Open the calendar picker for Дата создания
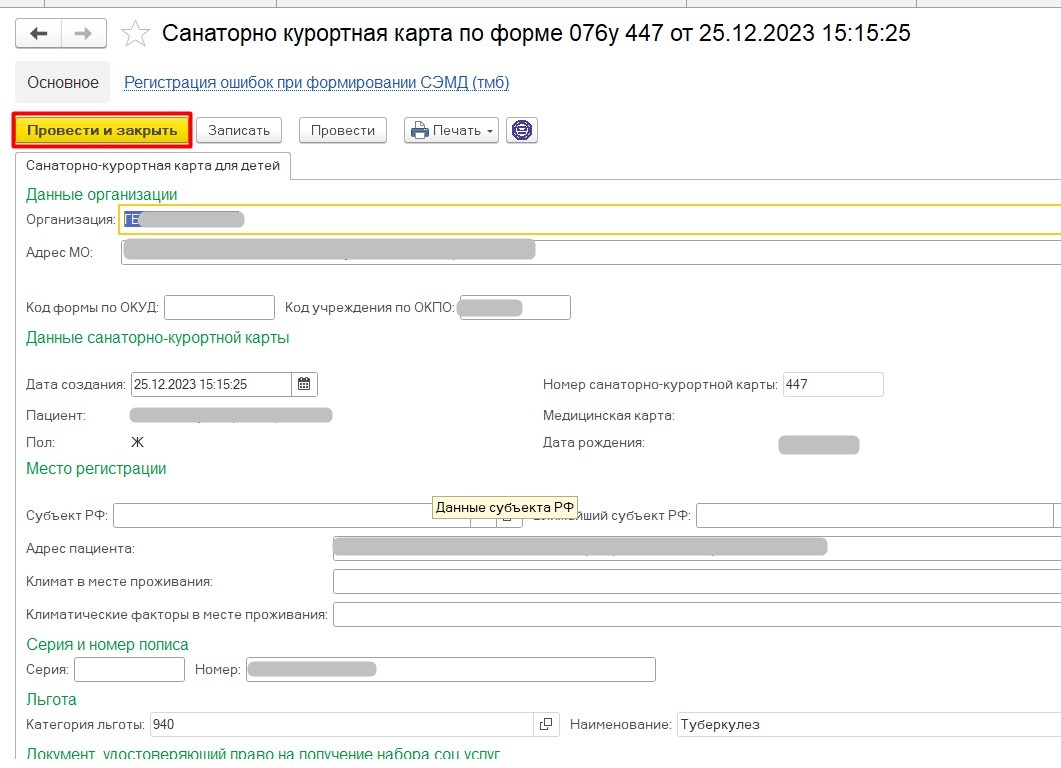The width and height of the screenshot is (1061, 768). [x=305, y=384]
